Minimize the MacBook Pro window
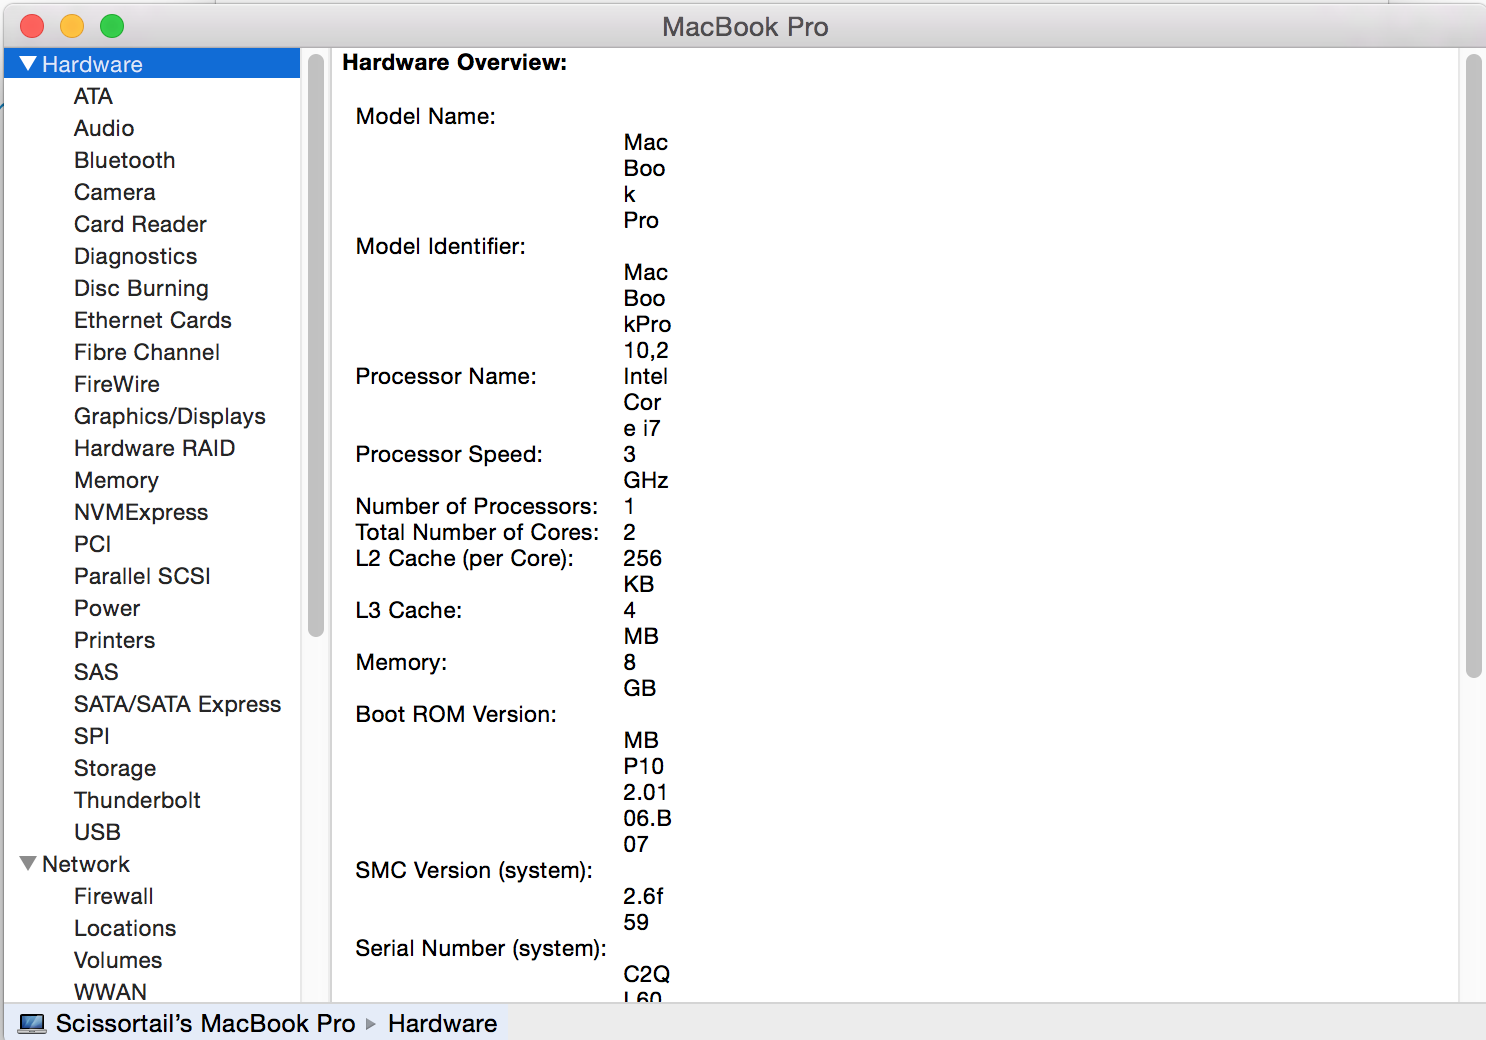Screen dimensions: 1486x1040 (x=72, y=26)
